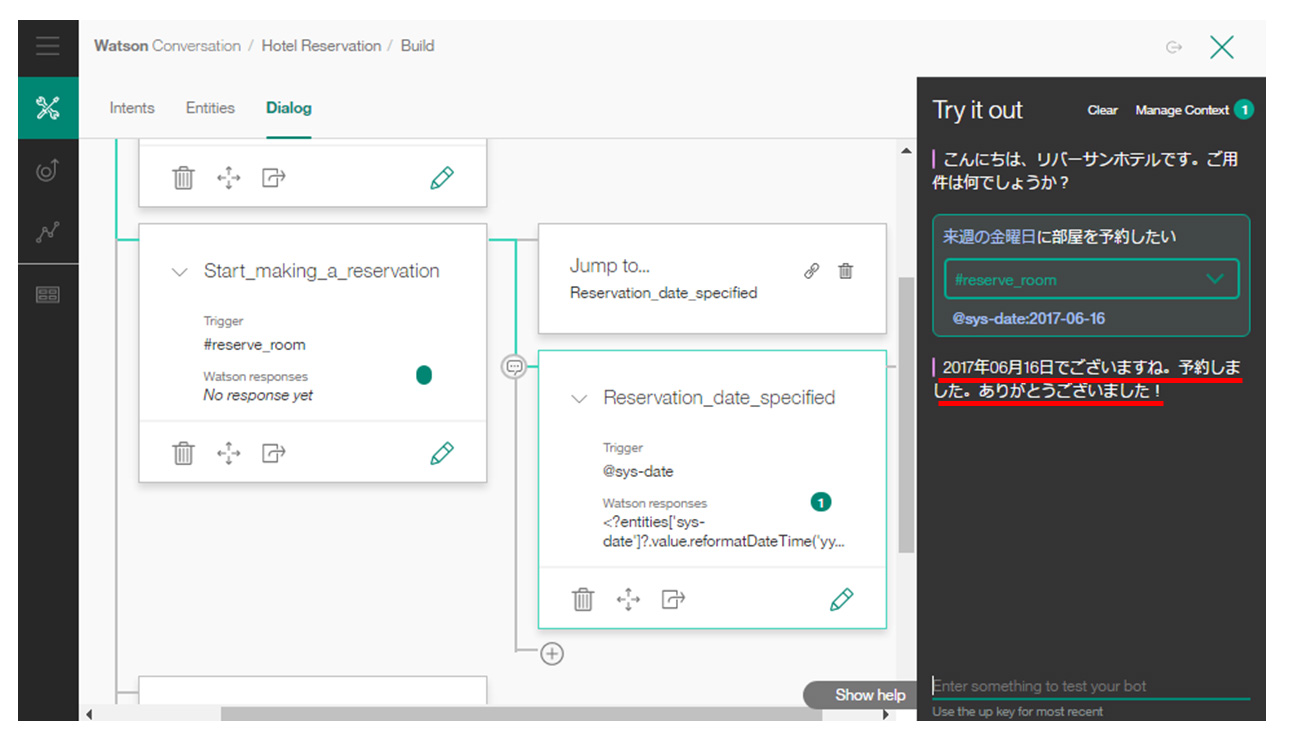1294x746 pixels.
Task: Collapse the Reservation_date_specified node chevron
Action: pos(578,398)
